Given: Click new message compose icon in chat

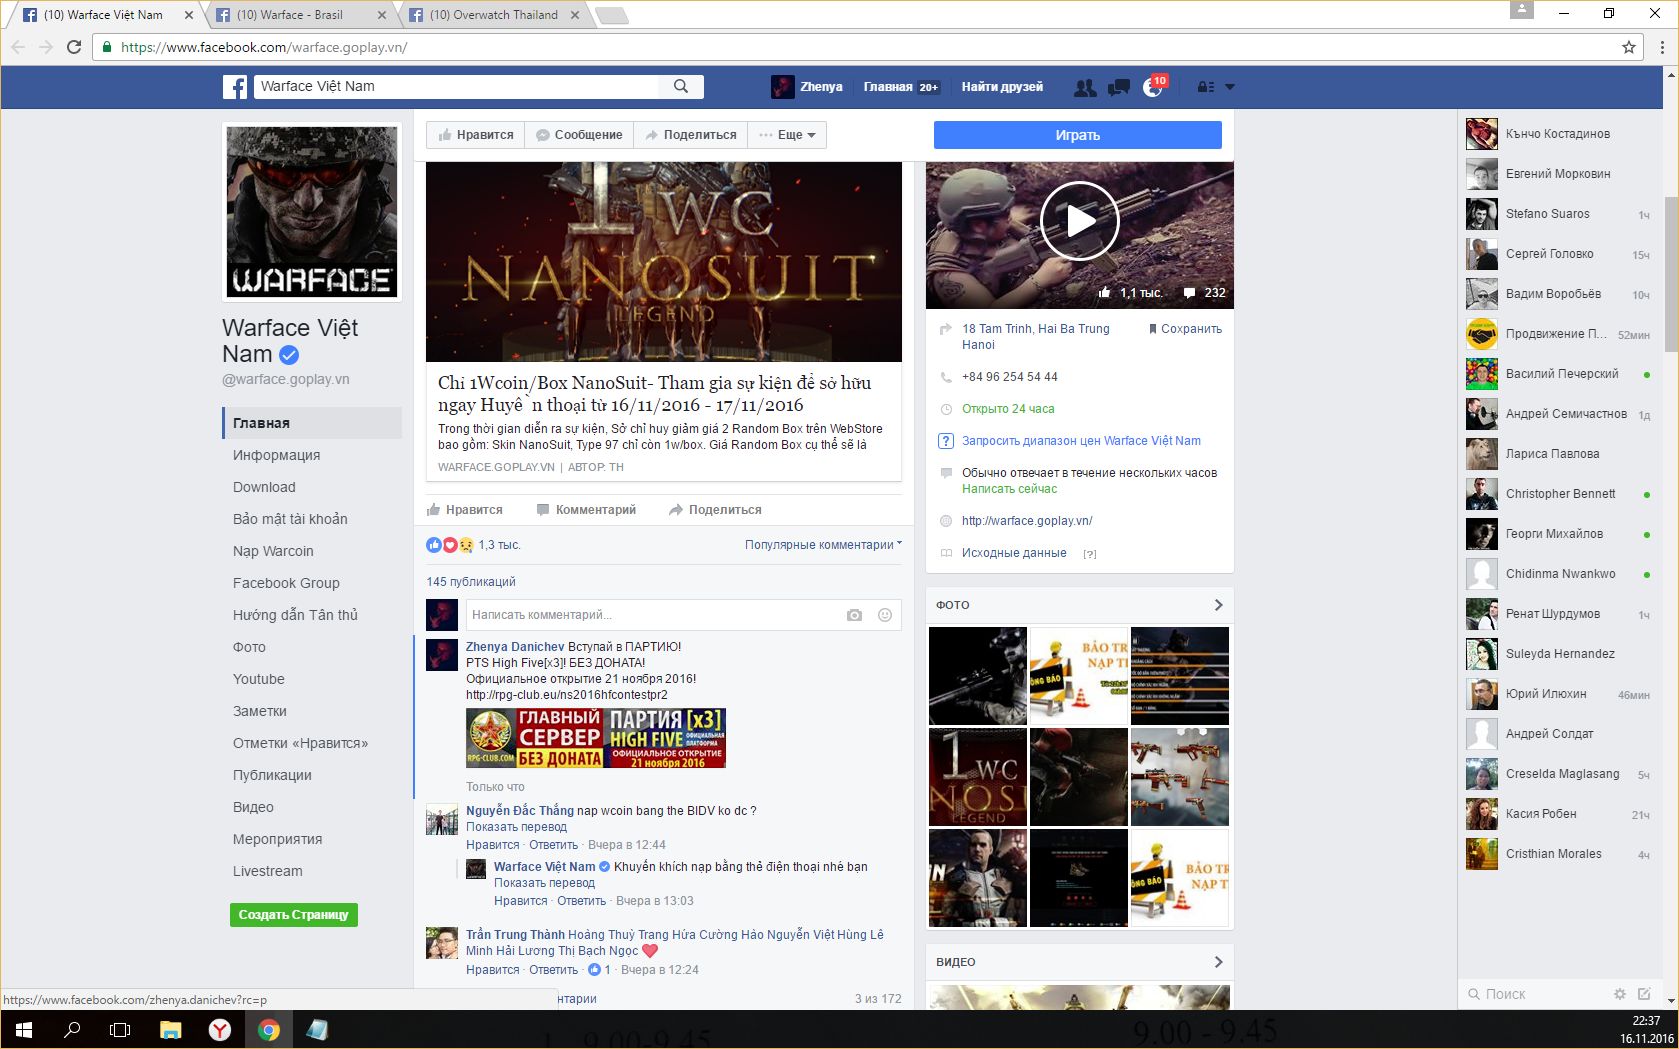Looking at the screenshot, I should point(1644,994).
